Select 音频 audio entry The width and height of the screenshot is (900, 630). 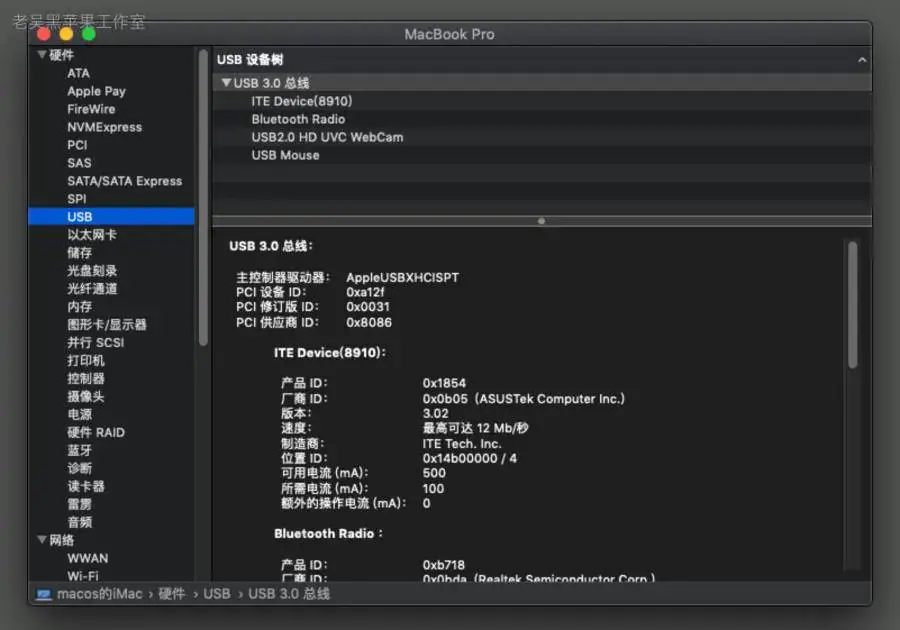[x=79, y=522]
